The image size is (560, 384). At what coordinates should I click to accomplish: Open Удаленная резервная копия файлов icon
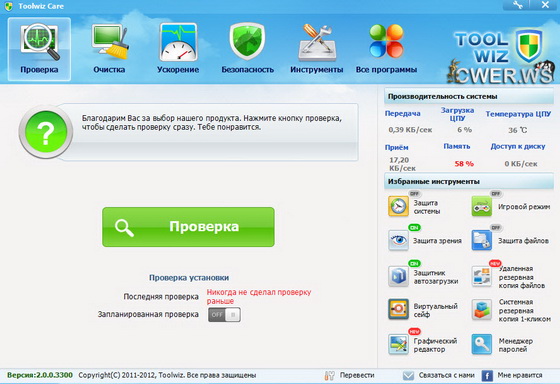tap(482, 276)
